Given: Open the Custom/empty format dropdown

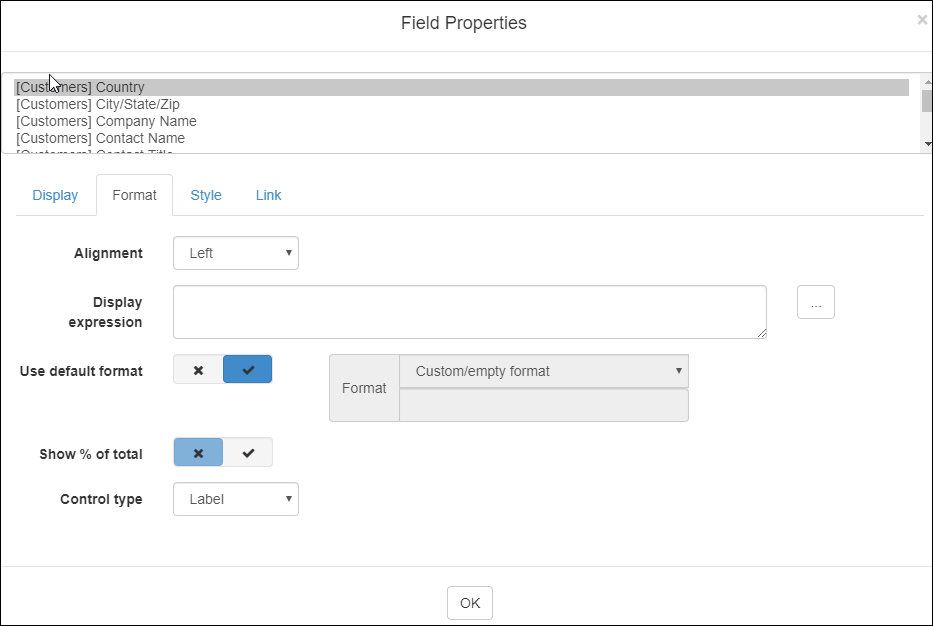Looking at the screenshot, I should [x=543, y=371].
